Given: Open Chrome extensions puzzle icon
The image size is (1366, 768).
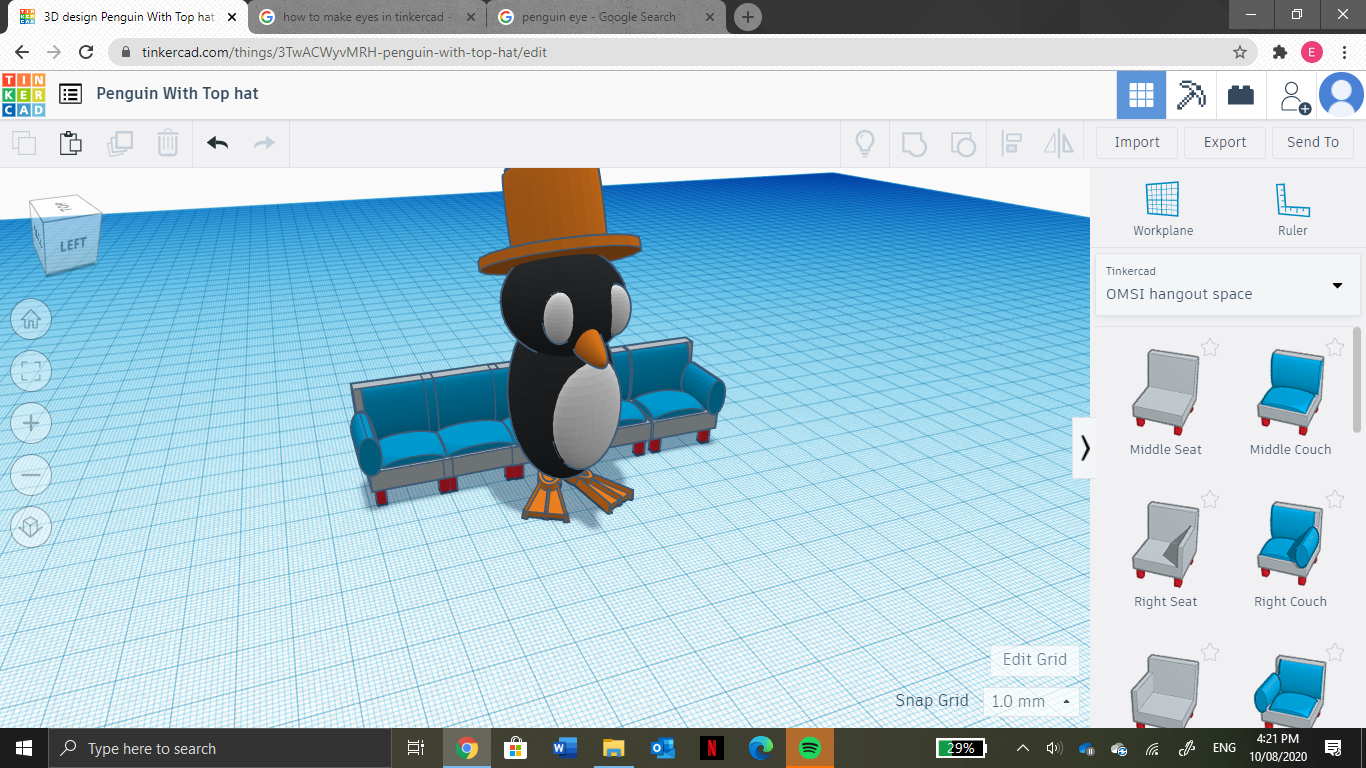Looking at the screenshot, I should (x=1279, y=52).
